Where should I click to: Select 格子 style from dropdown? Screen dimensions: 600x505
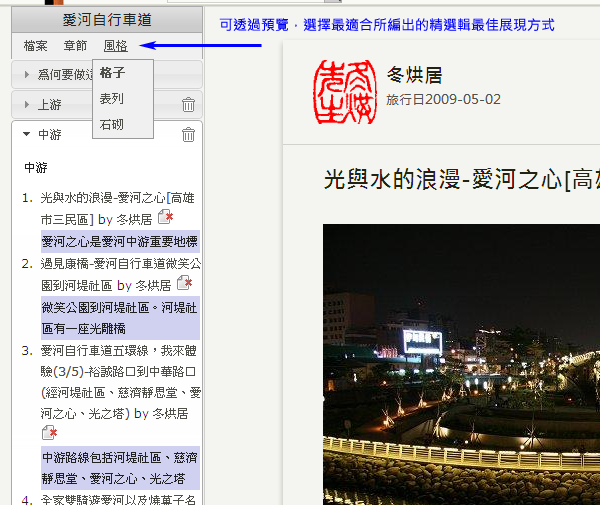point(112,73)
